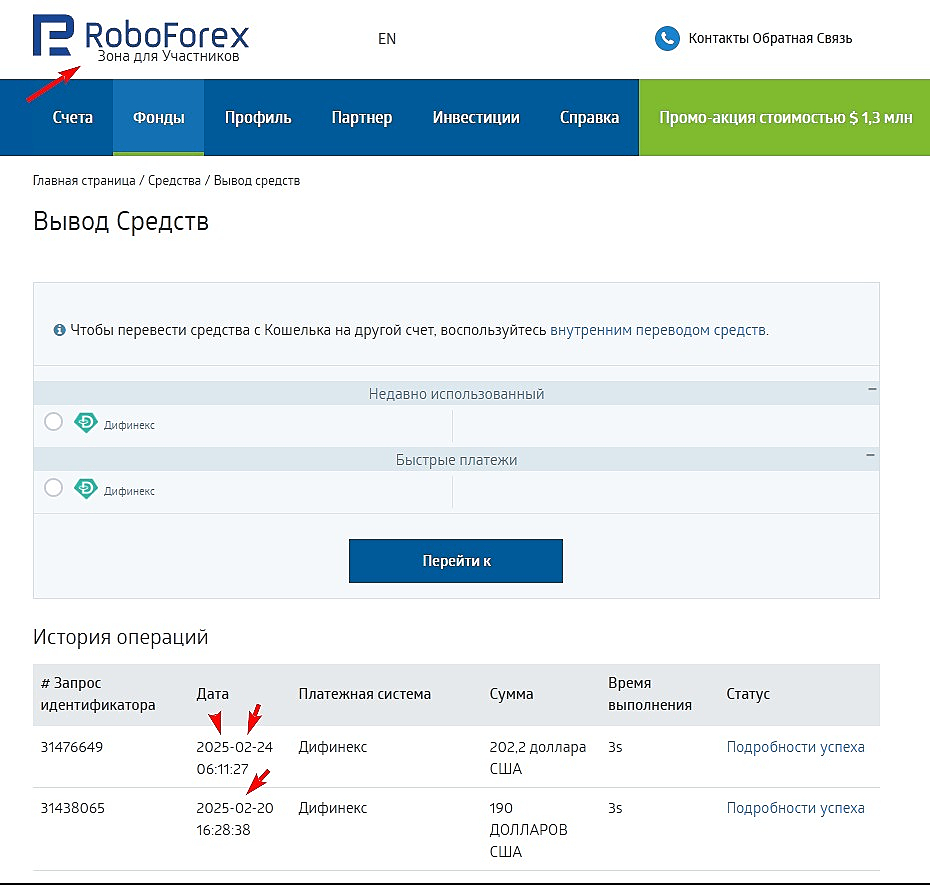The width and height of the screenshot is (930, 885).
Task: Click the Дата column header
Action: [212, 694]
